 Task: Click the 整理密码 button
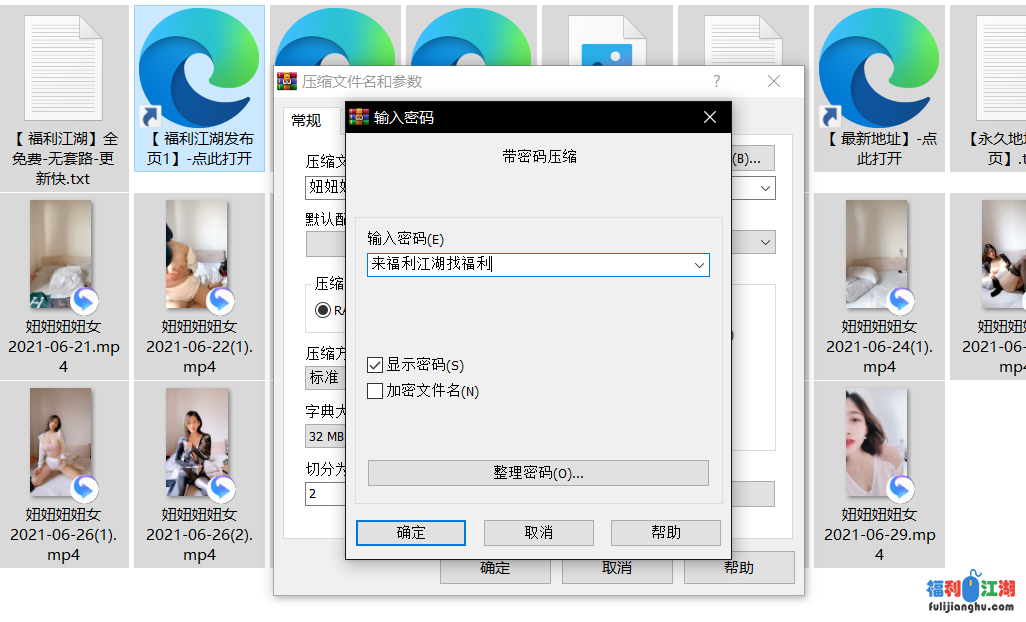click(538, 473)
